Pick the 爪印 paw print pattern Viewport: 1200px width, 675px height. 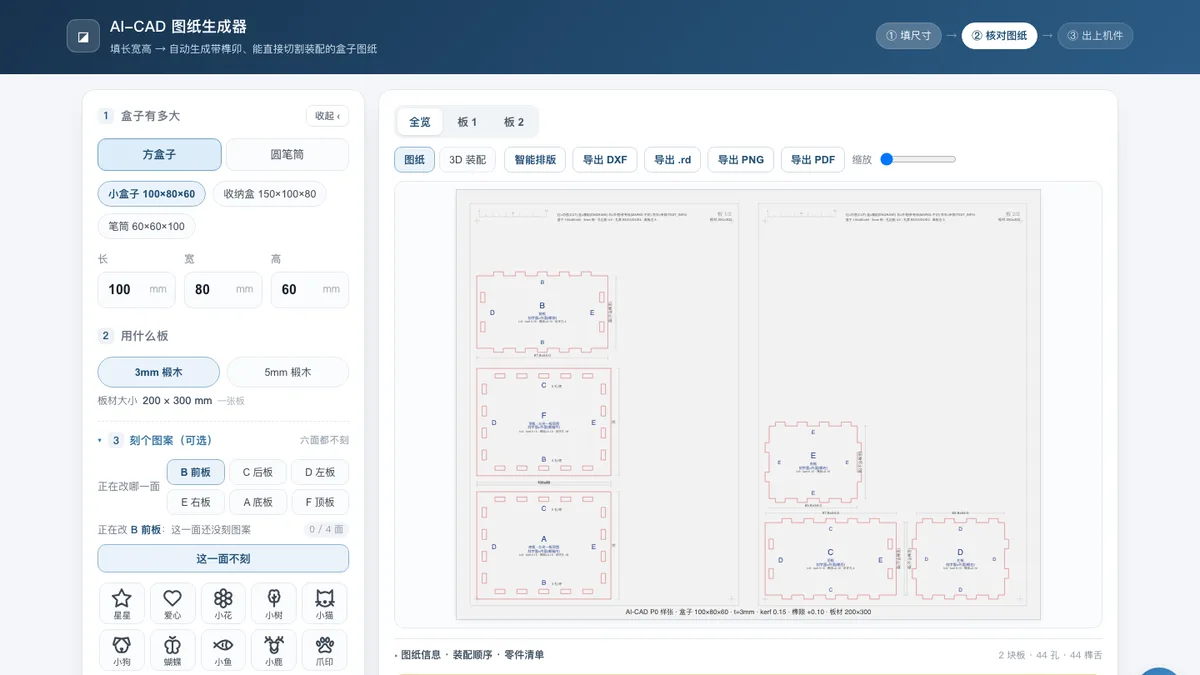pyautogui.click(x=325, y=650)
